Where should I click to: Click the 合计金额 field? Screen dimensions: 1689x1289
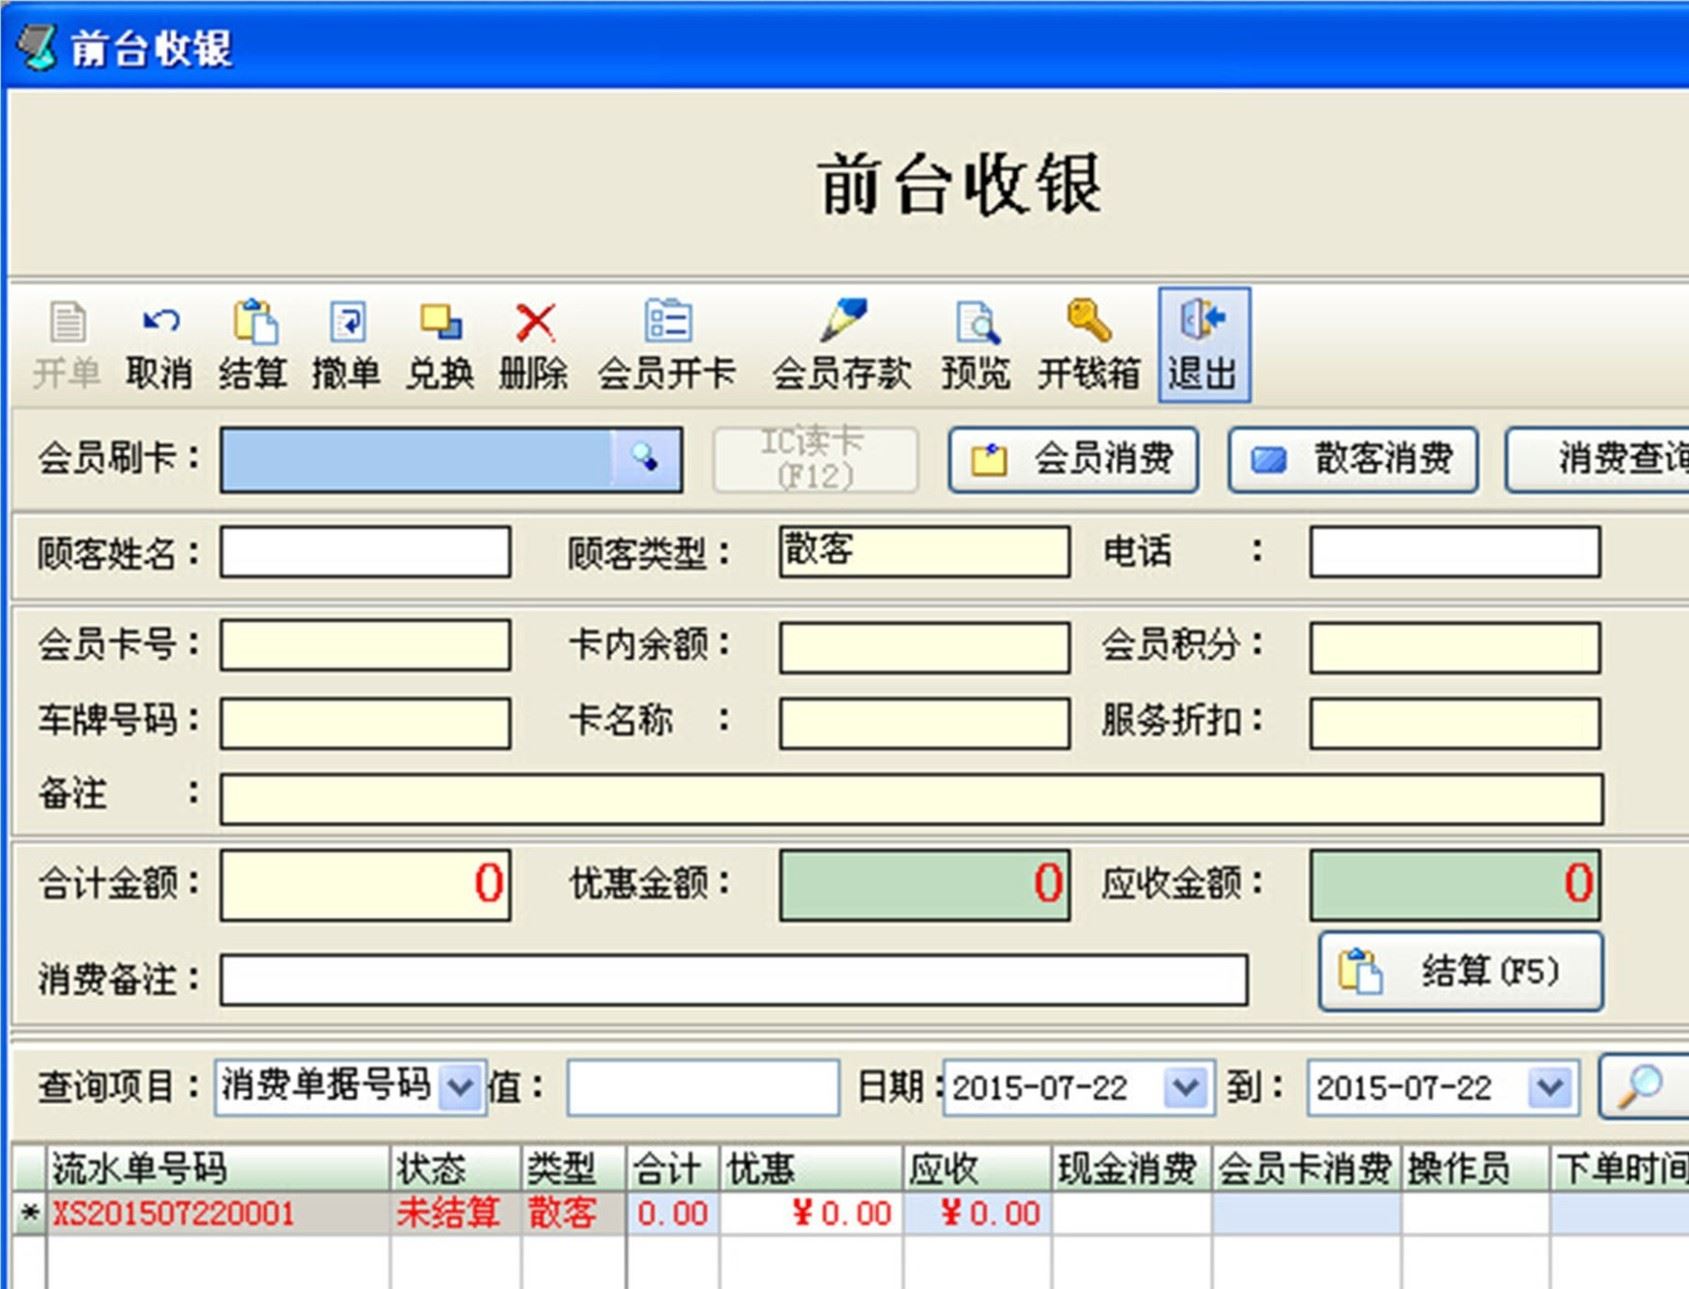365,885
